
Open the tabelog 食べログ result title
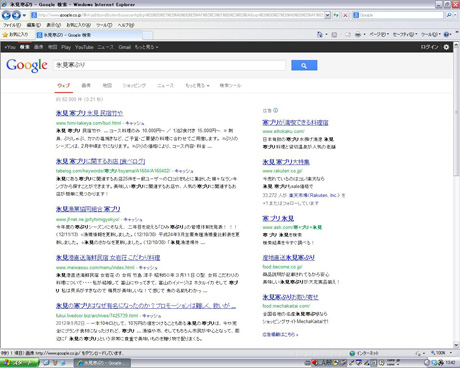click(x=100, y=161)
